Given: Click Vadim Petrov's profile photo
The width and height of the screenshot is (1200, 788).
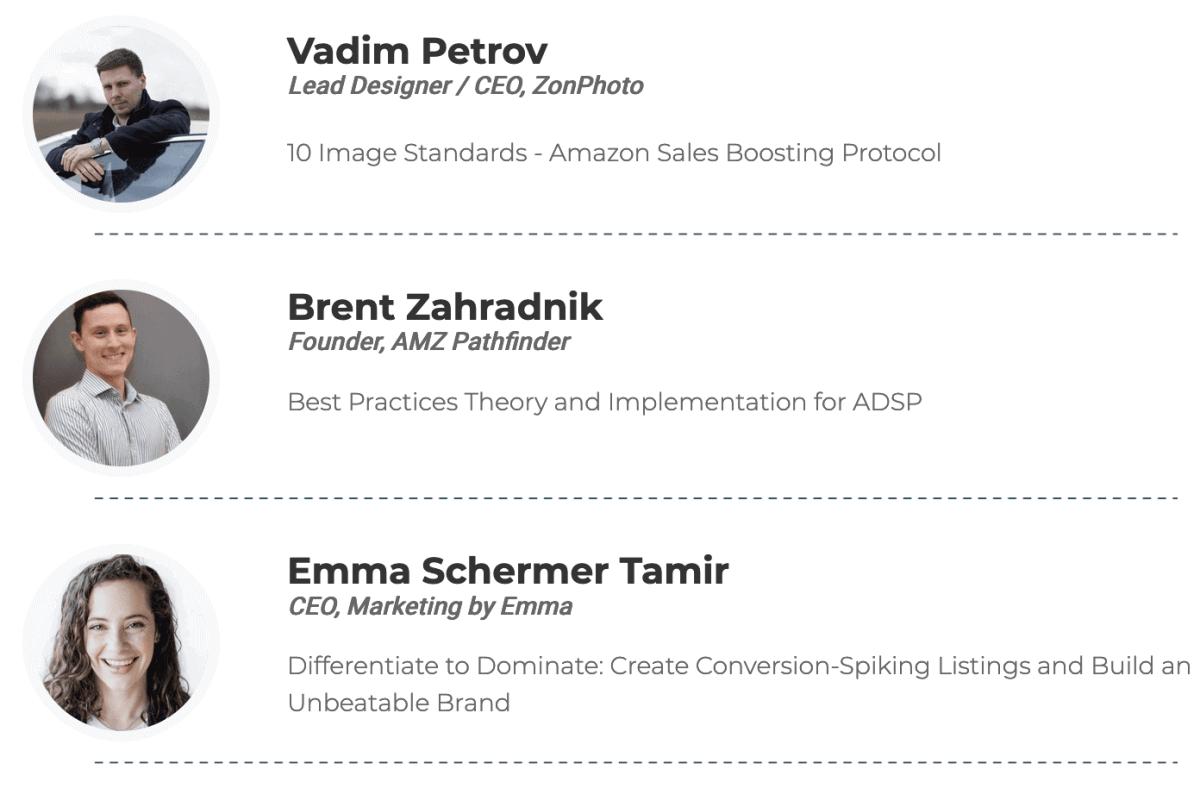Looking at the screenshot, I should 121,113.
